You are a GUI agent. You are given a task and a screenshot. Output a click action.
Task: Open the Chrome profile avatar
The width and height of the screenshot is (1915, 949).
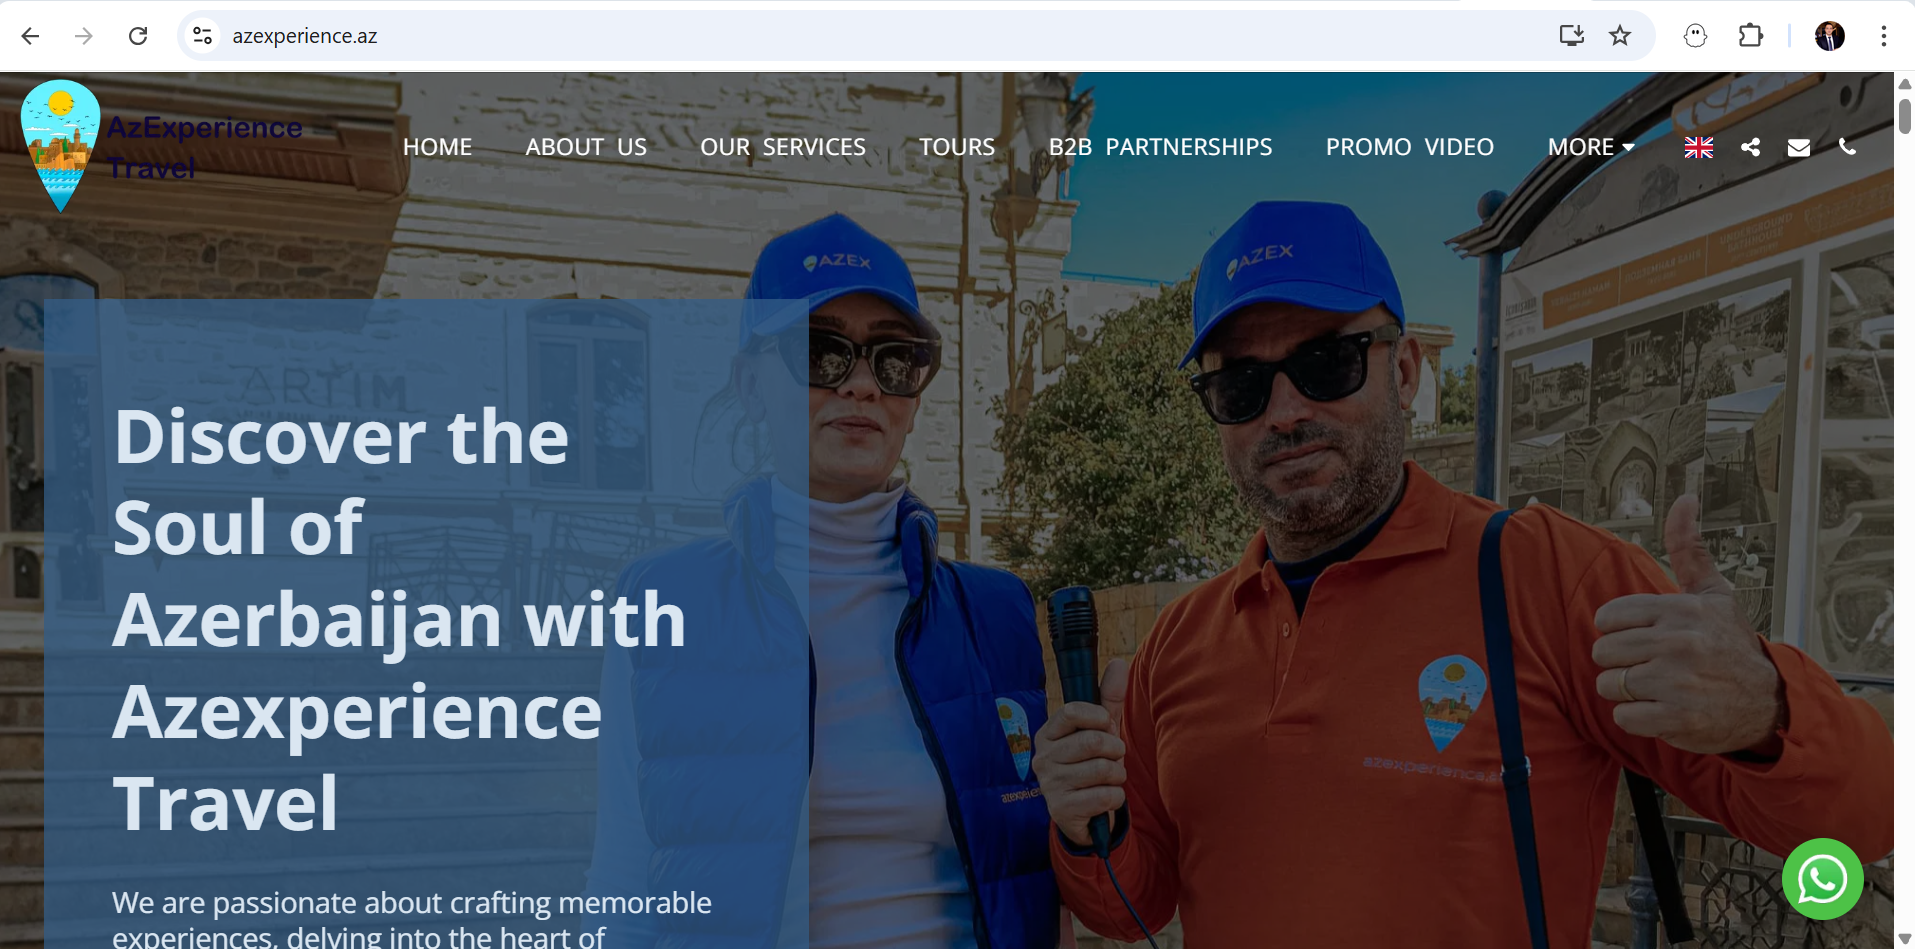point(1829,36)
